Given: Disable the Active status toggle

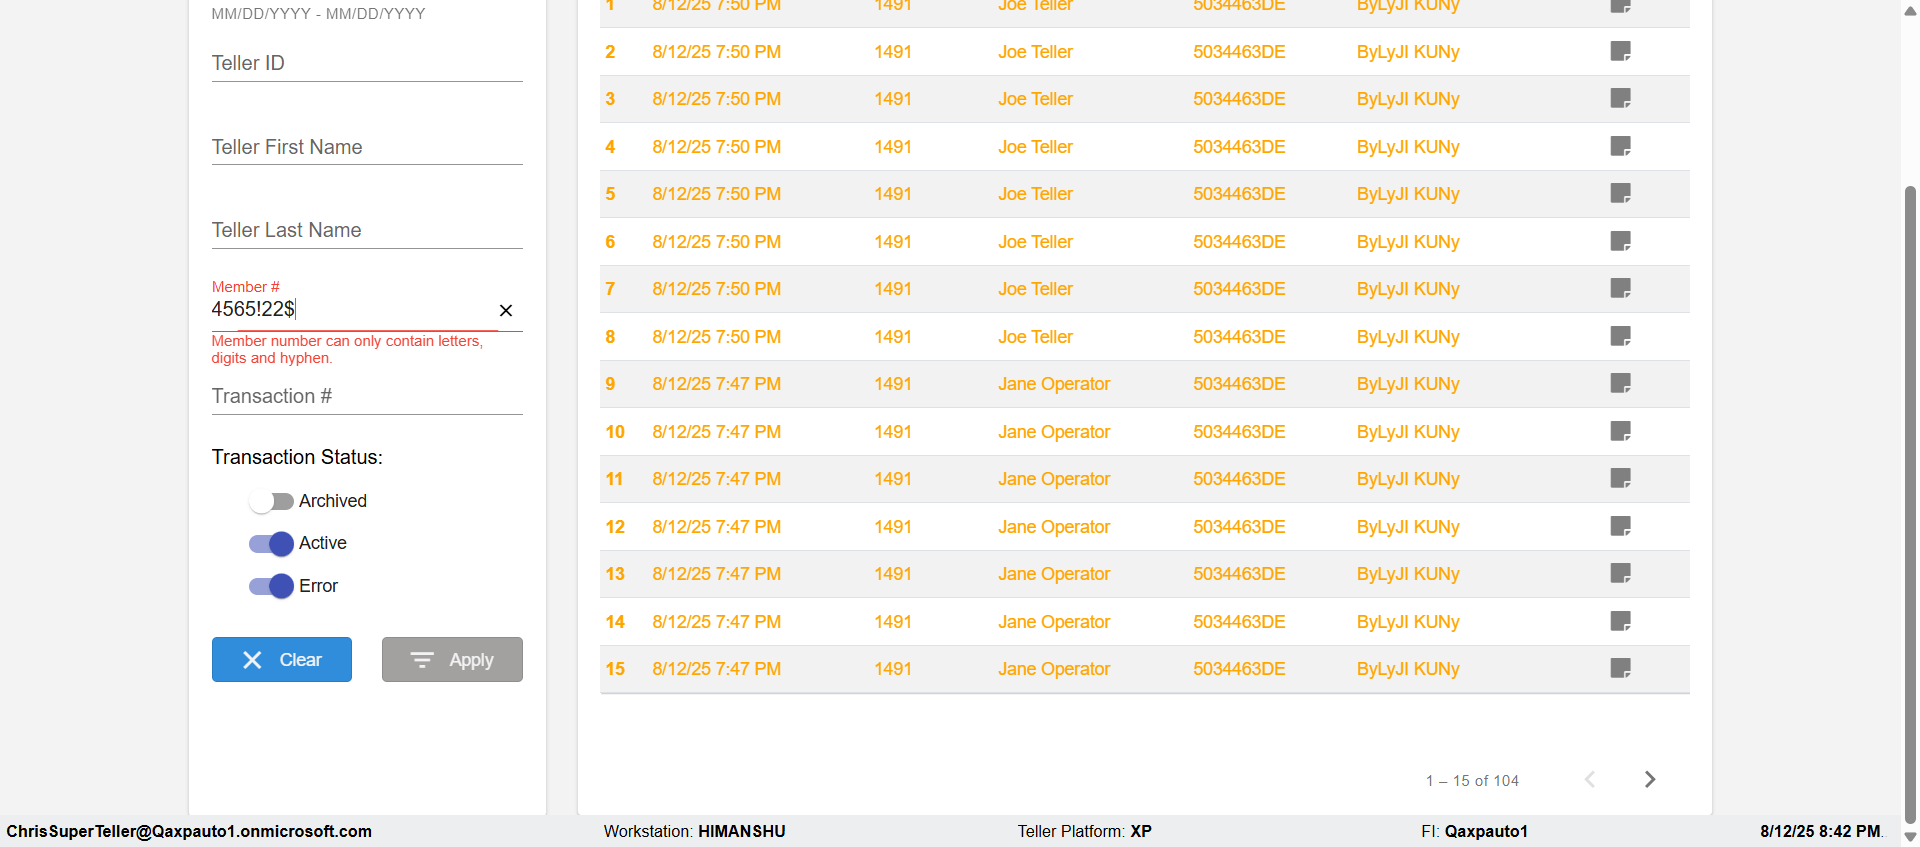Looking at the screenshot, I should click(x=271, y=543).
